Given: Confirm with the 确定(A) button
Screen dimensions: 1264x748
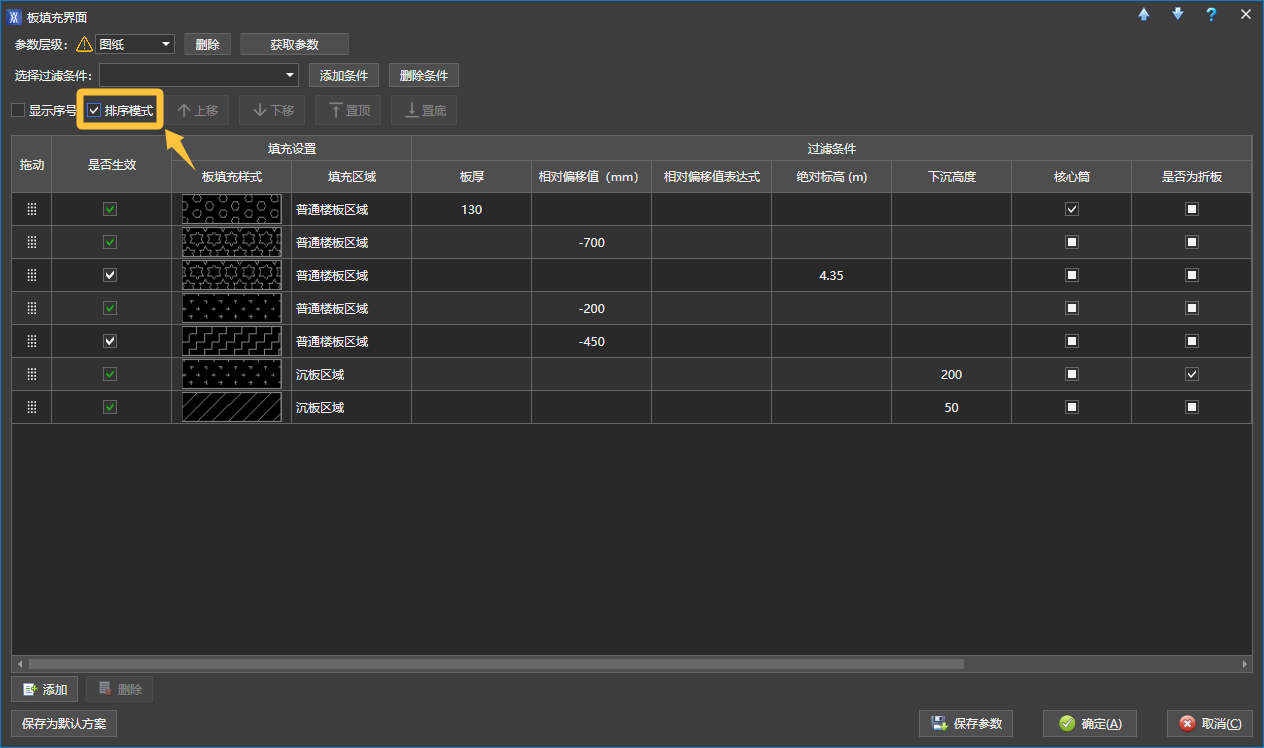Looking at the screenshot, I should (x=1090, y=723).
